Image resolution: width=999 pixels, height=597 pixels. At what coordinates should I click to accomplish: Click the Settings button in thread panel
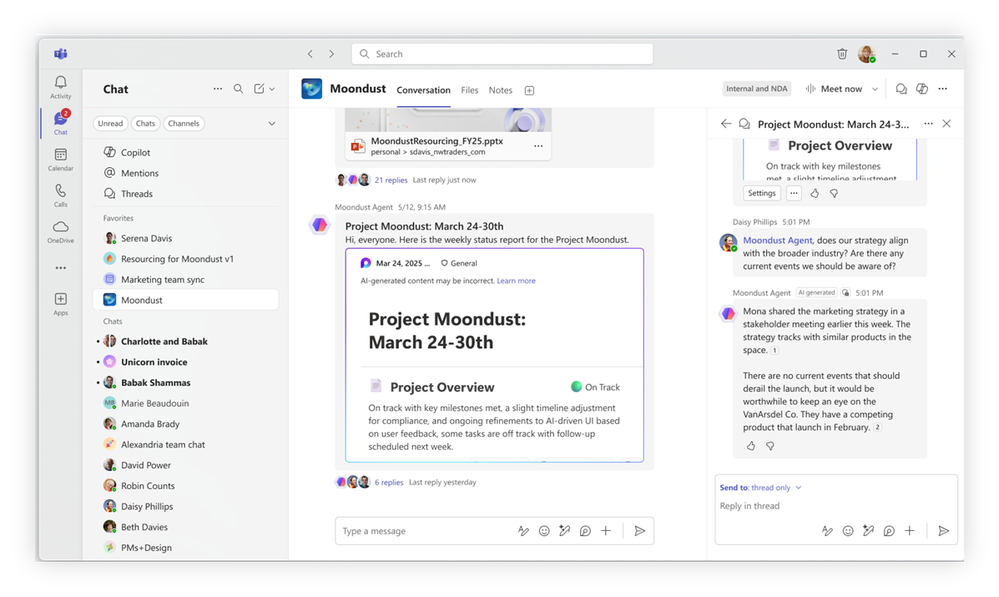pyautogui.click(x=762, y=193)
